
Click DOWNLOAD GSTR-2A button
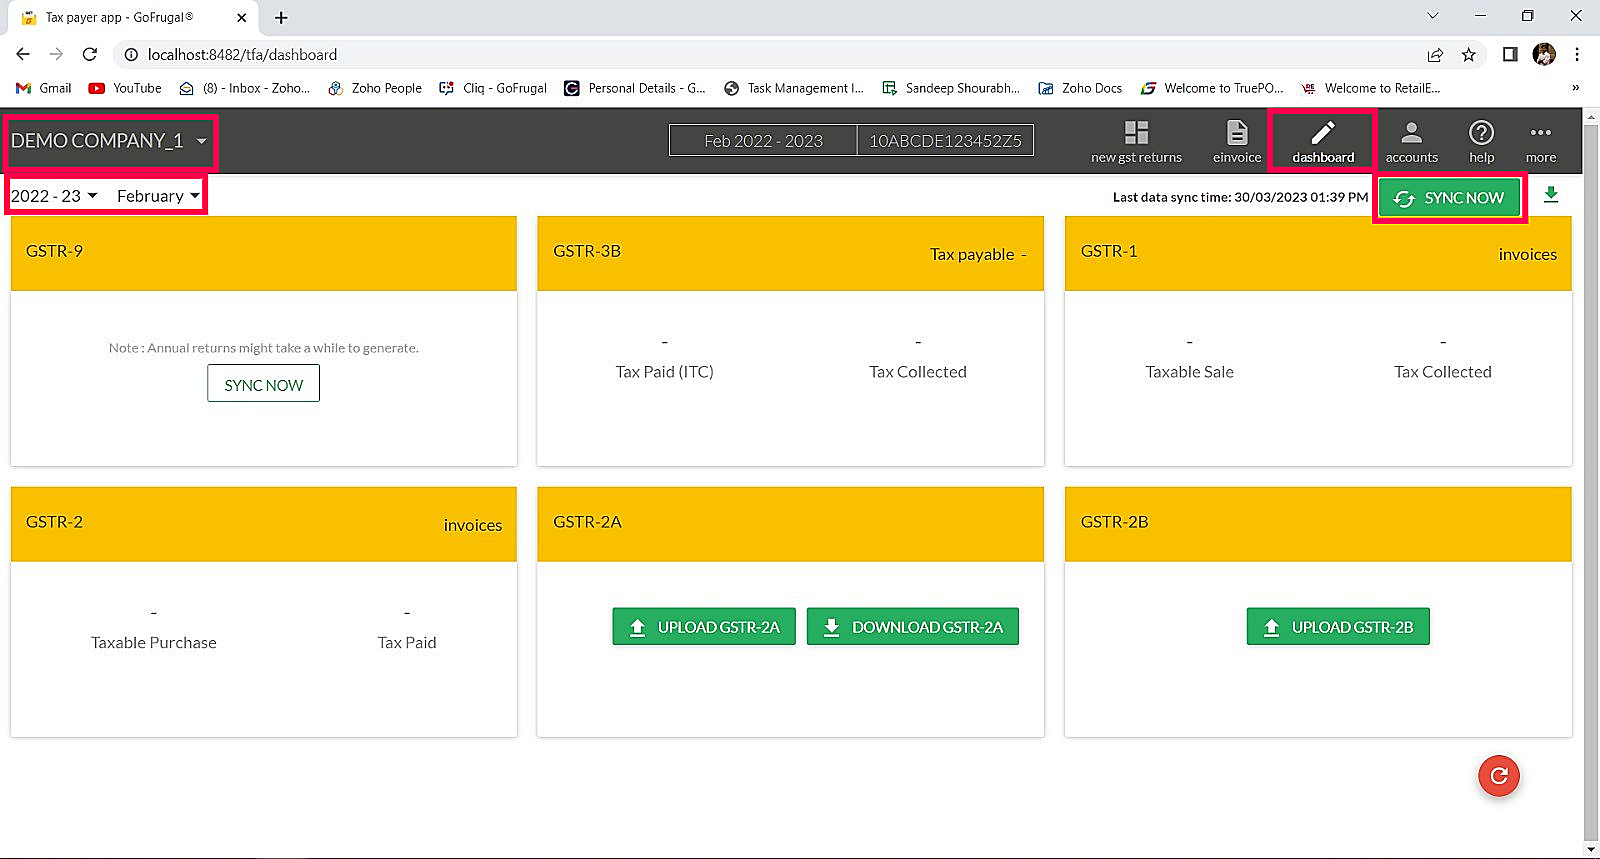pos(912,627)
